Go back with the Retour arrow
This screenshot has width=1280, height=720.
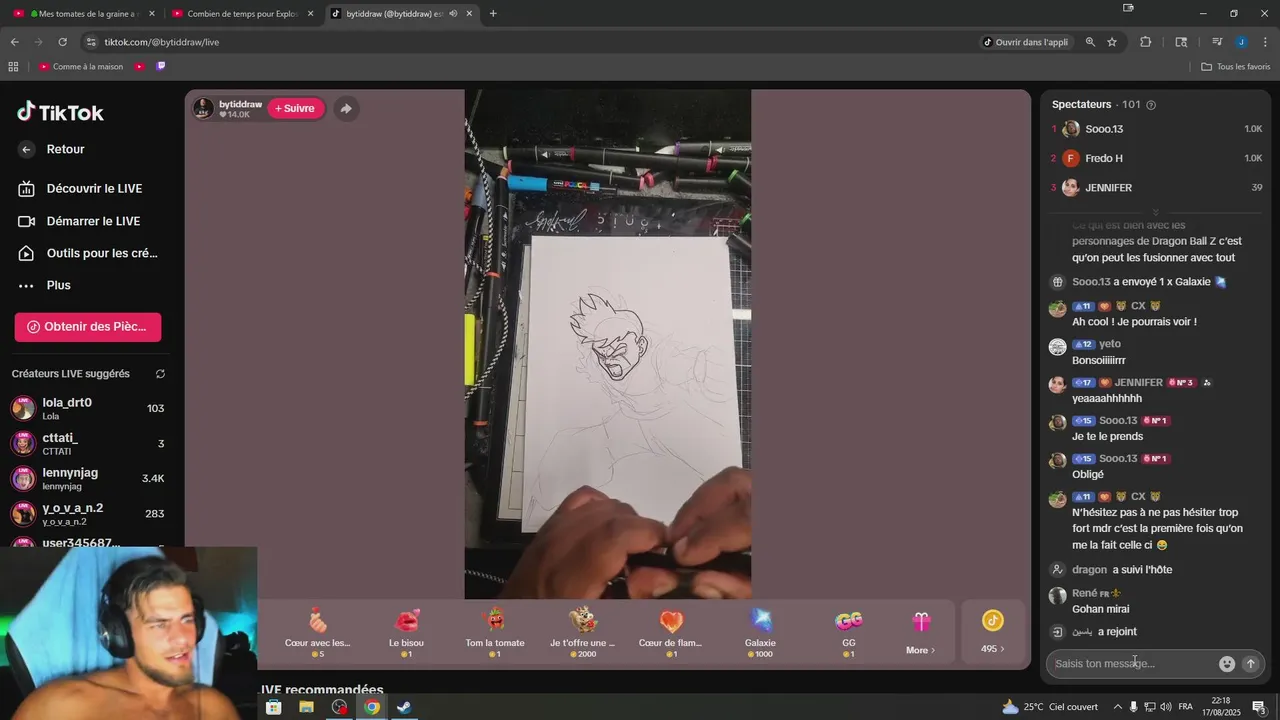(27, 149)
